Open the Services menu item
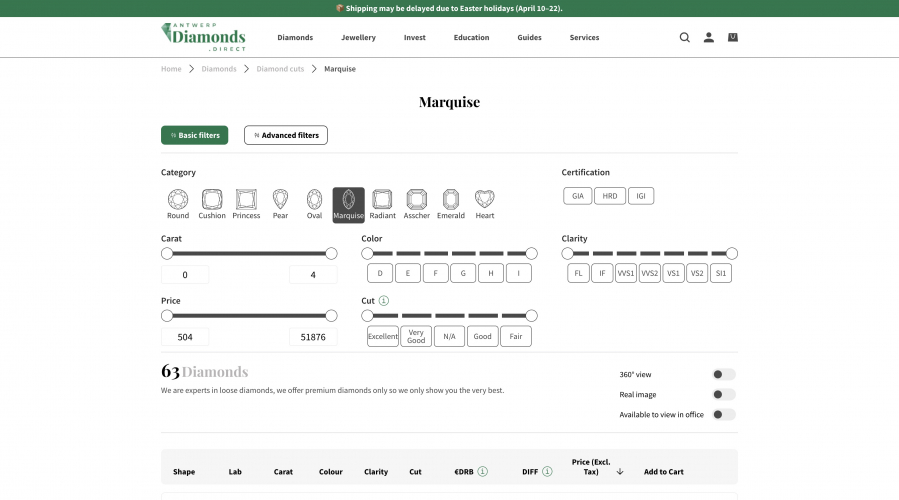Image resolution: width=899 pixels, height=500 pixels. [x=584, y=38]
